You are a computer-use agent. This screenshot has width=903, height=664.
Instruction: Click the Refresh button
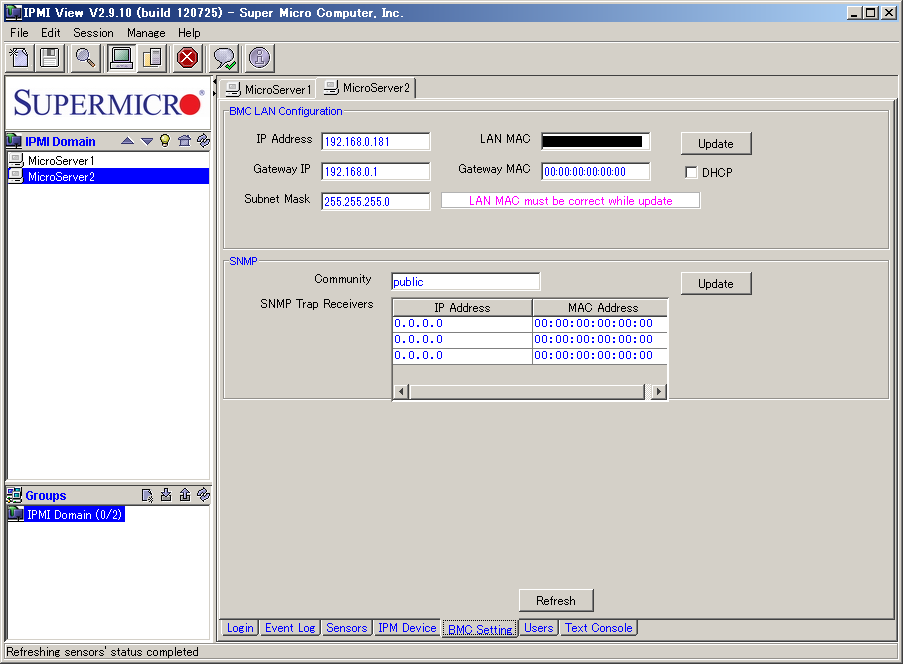pyautogui.click(x=556, y=601)
